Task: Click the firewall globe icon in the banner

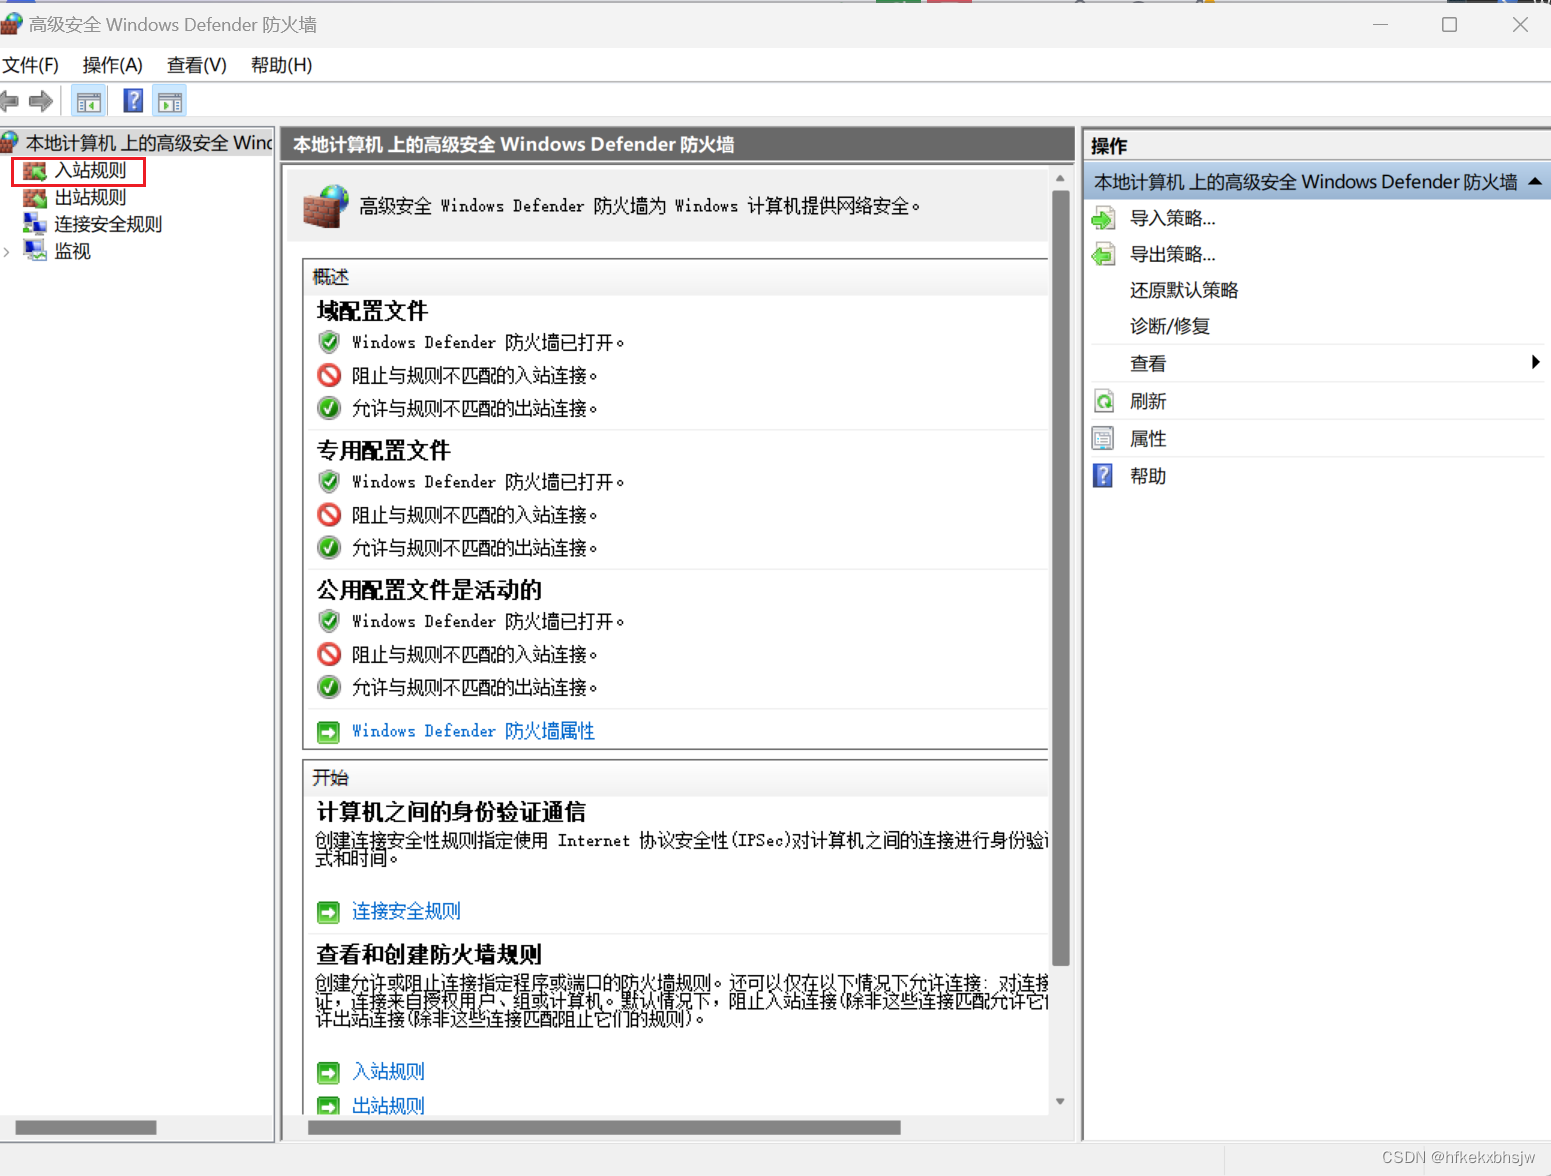Action: [326, 206]
